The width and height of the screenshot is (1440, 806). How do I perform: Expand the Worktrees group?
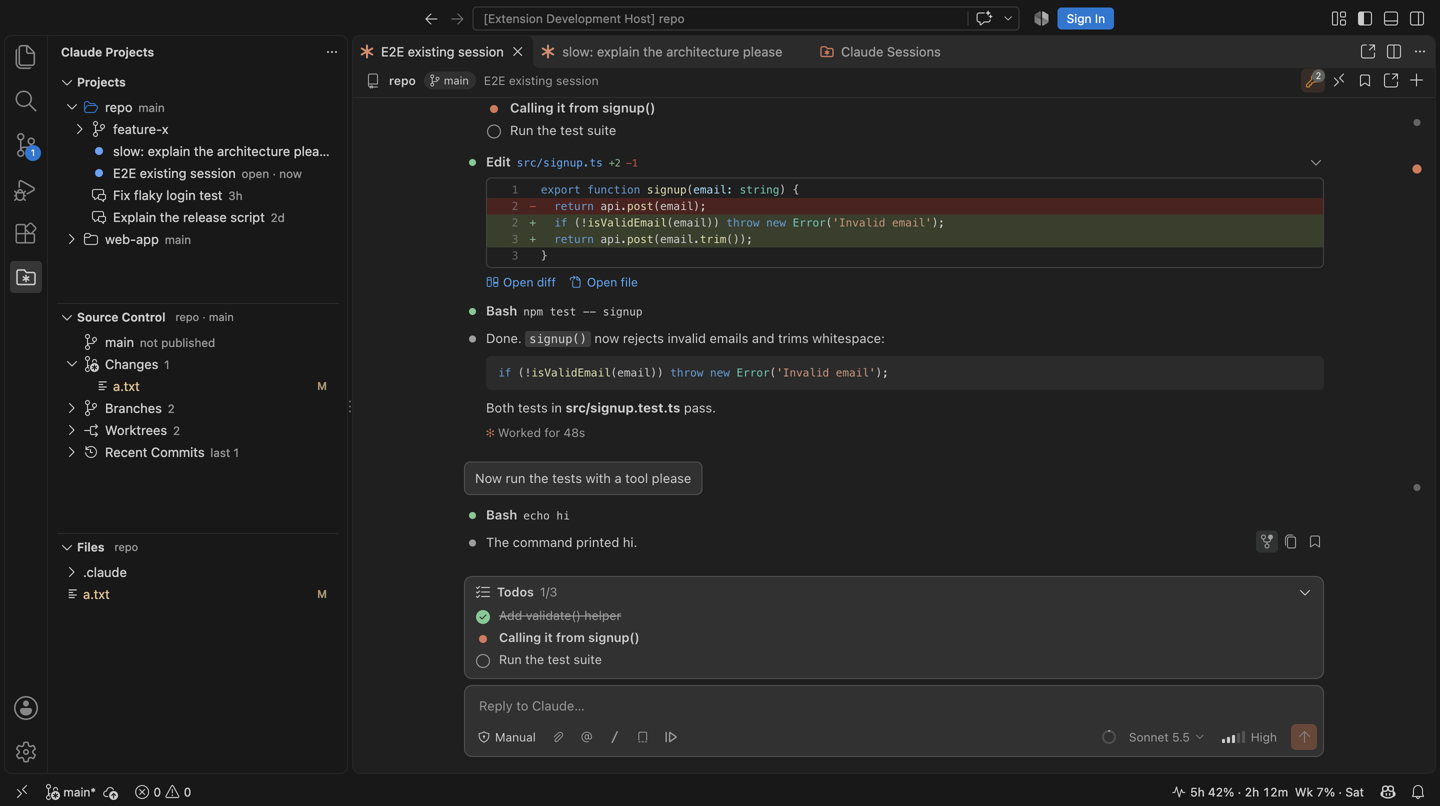72,431
